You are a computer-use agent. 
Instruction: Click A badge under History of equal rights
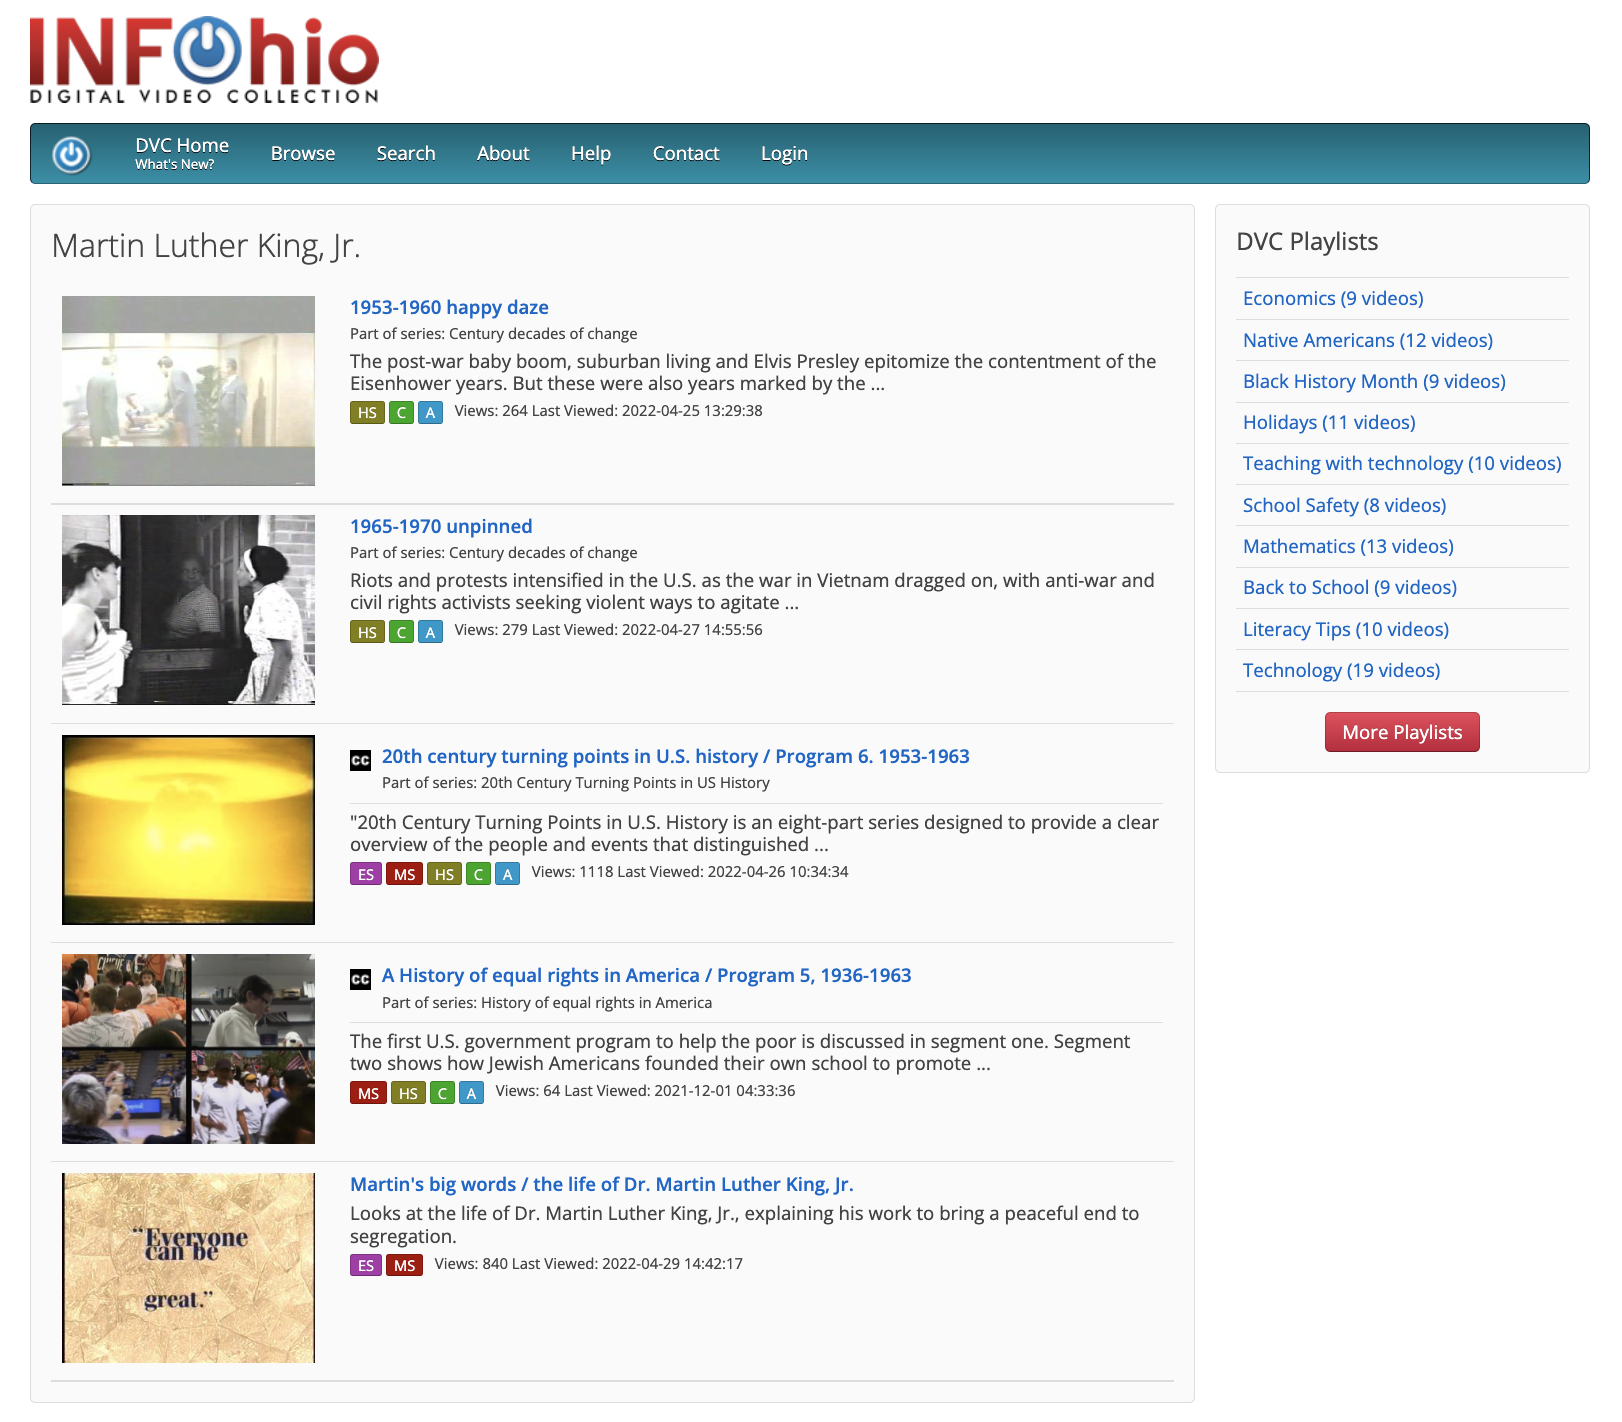point(471,1093)
